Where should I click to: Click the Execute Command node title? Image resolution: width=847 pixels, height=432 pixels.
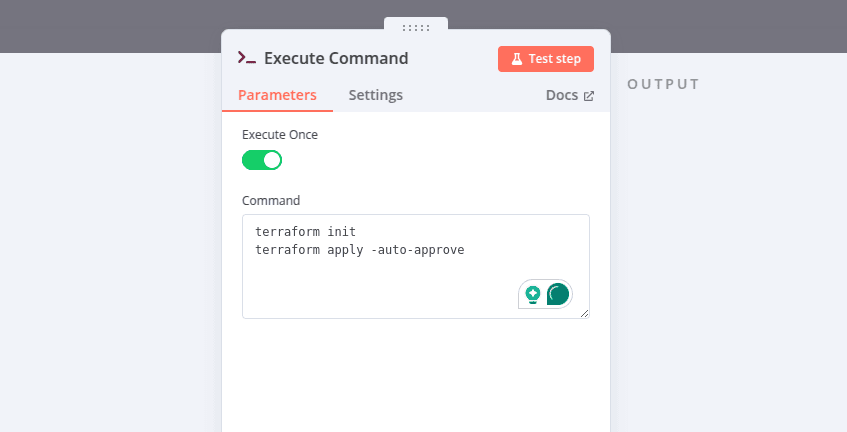(x=336, y=58)
